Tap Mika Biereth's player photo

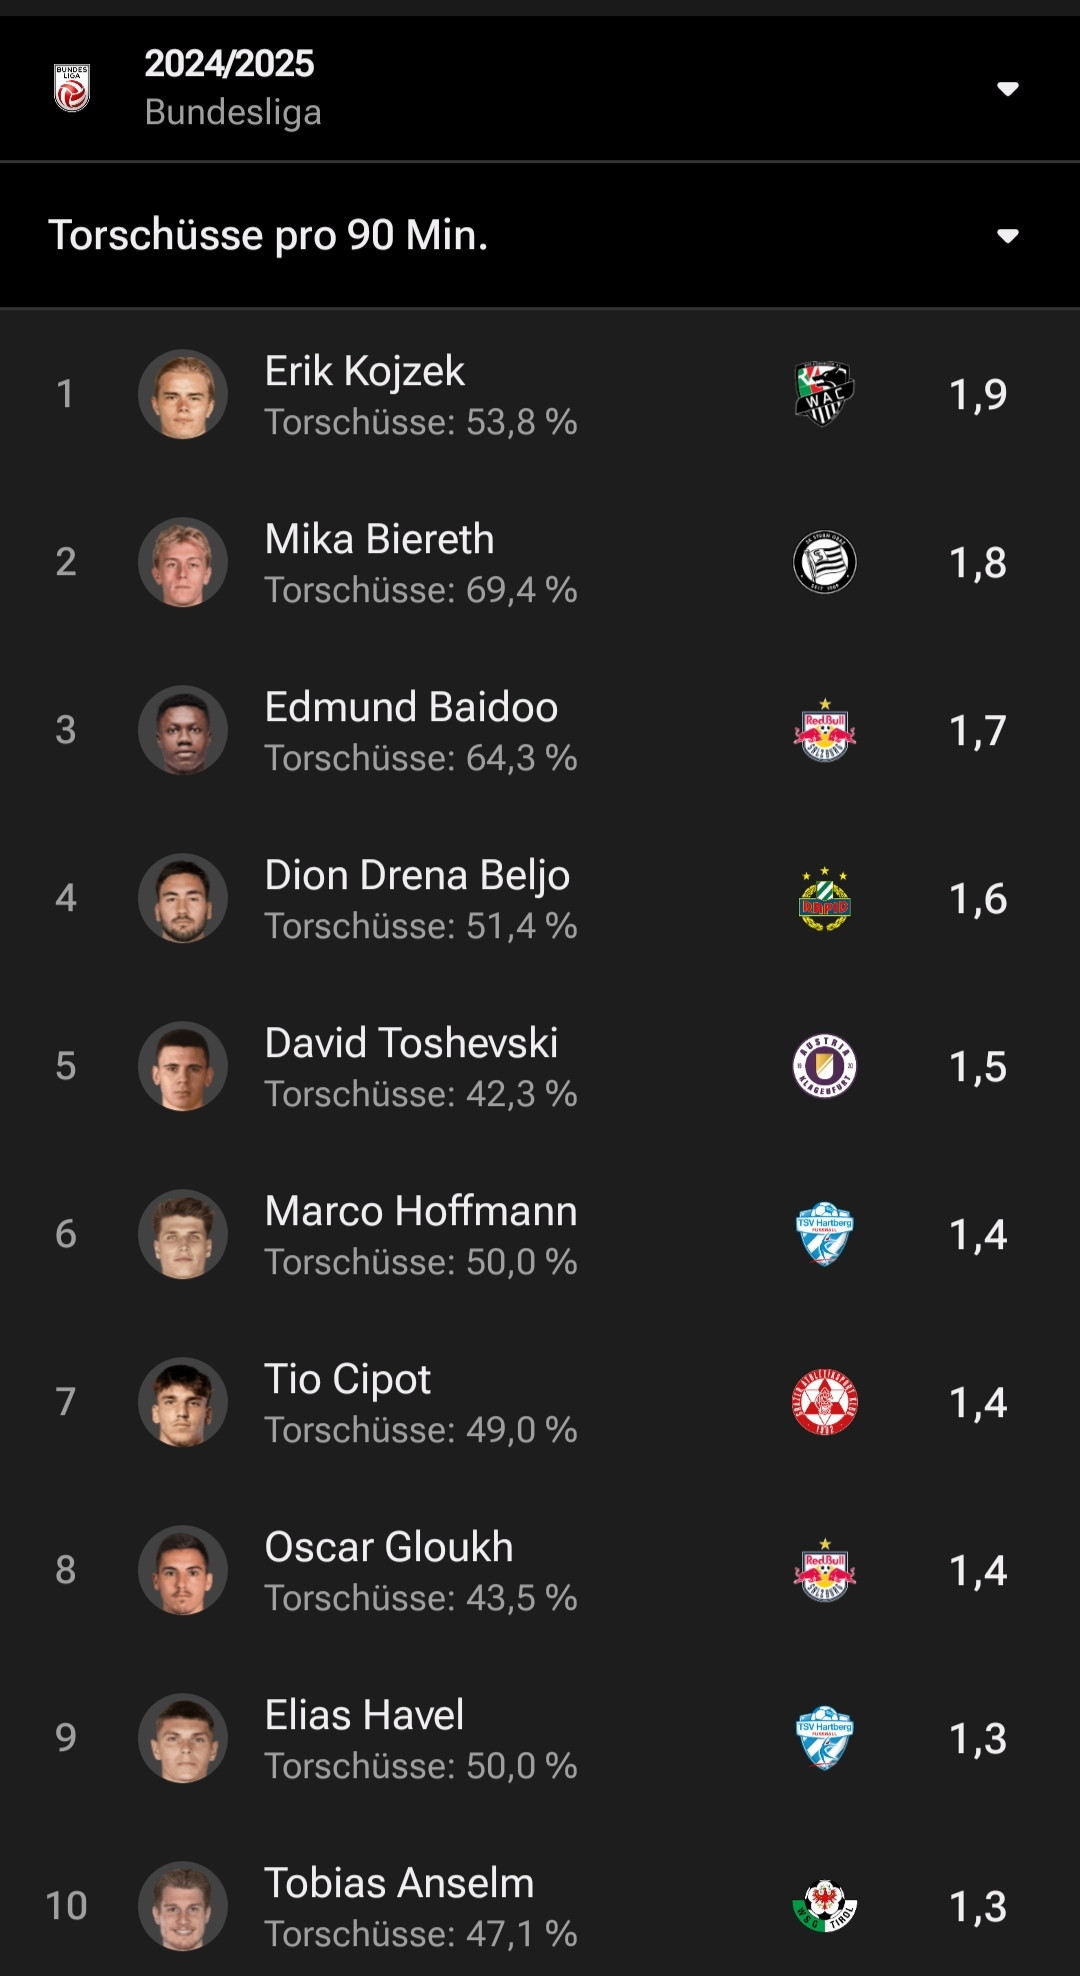point(183,562)
